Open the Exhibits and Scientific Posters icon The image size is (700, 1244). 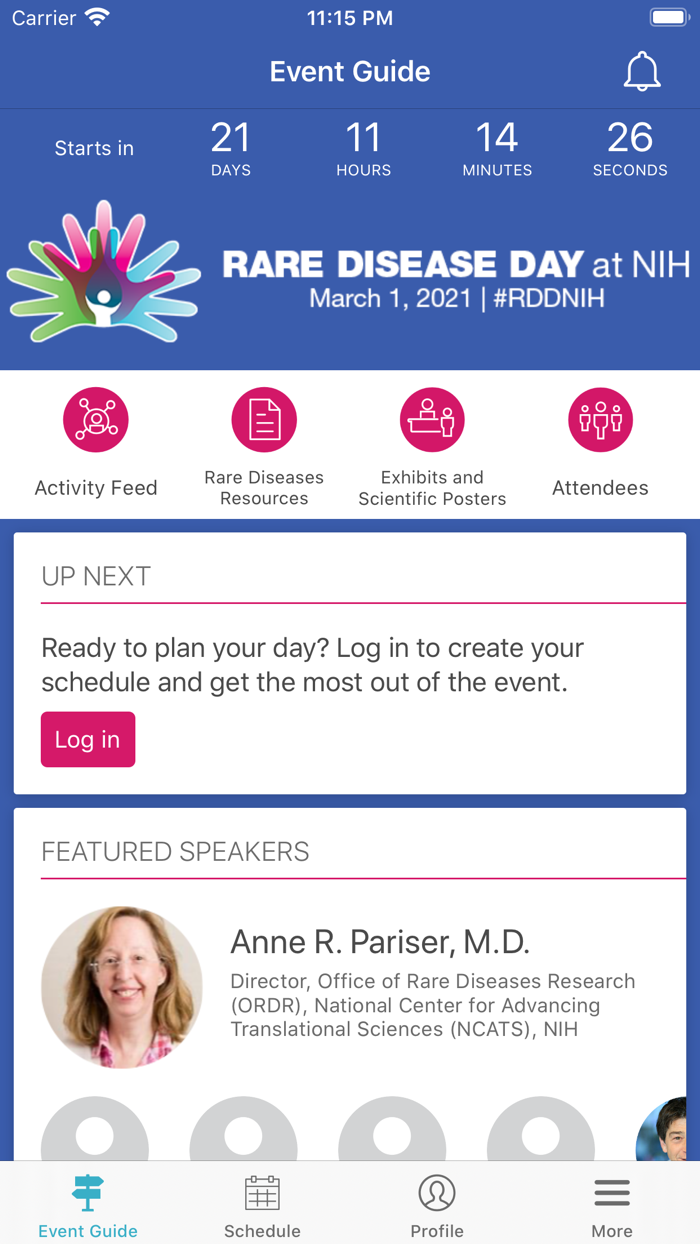tap(432, 420)
